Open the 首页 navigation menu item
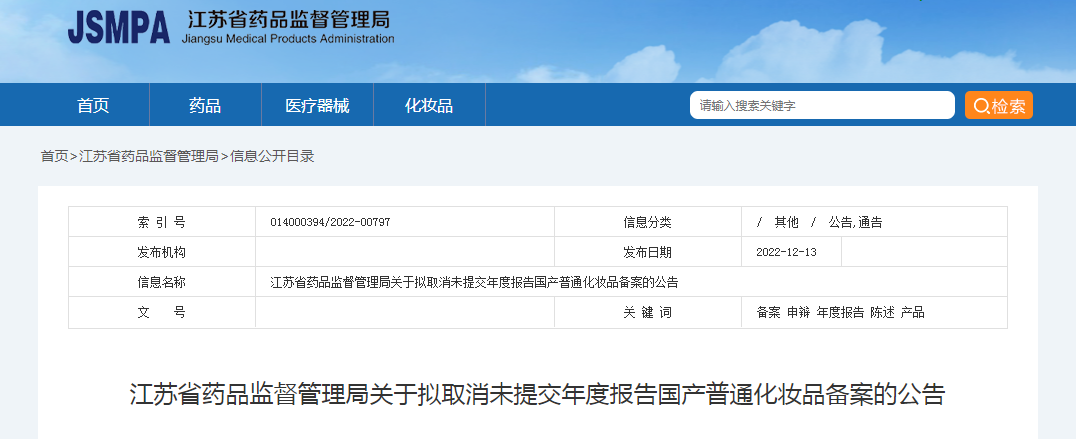 (93, 106)
